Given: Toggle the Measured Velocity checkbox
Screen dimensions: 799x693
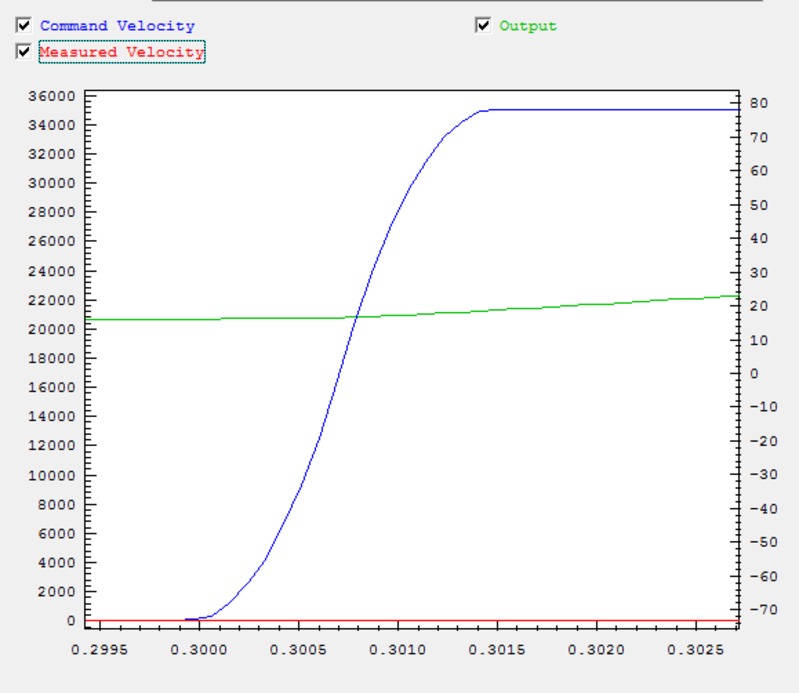Looking at the screenshot, I should click(24, 52).
